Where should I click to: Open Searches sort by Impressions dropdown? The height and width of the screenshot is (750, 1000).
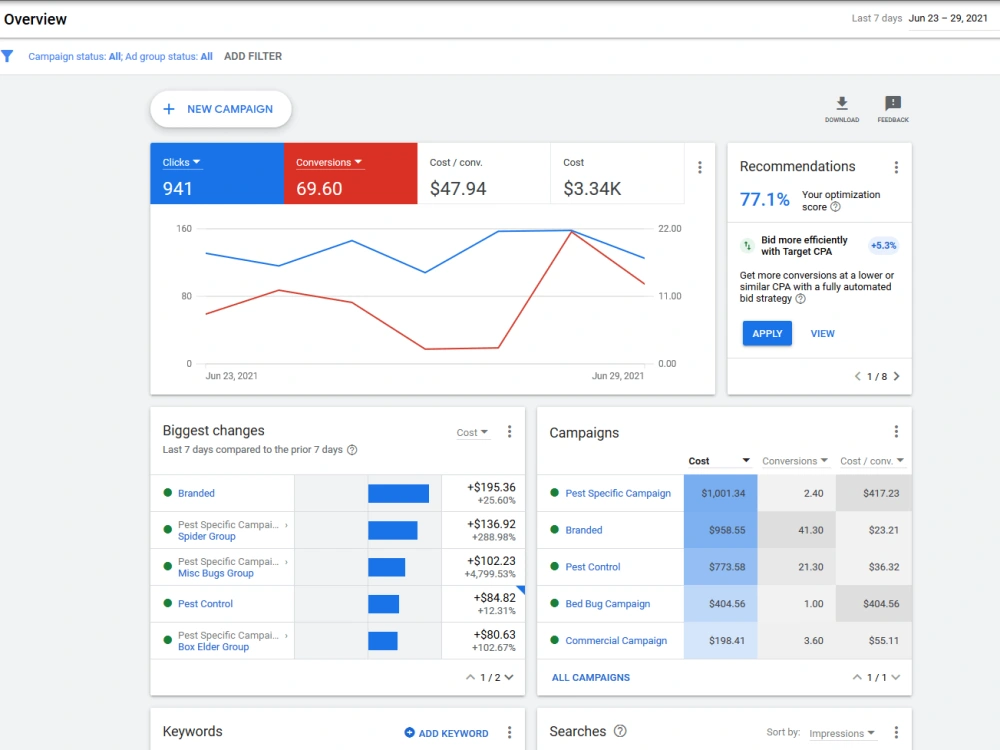coord(842,733)
